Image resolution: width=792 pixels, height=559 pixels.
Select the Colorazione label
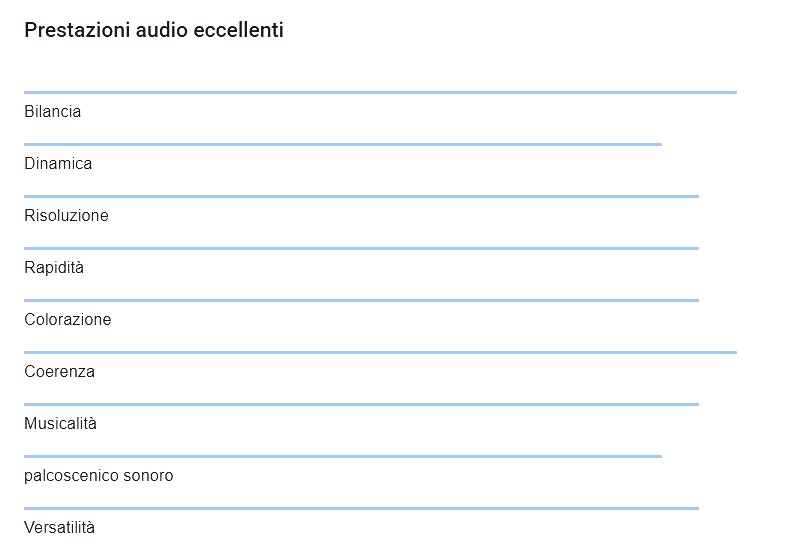[68, 320]
